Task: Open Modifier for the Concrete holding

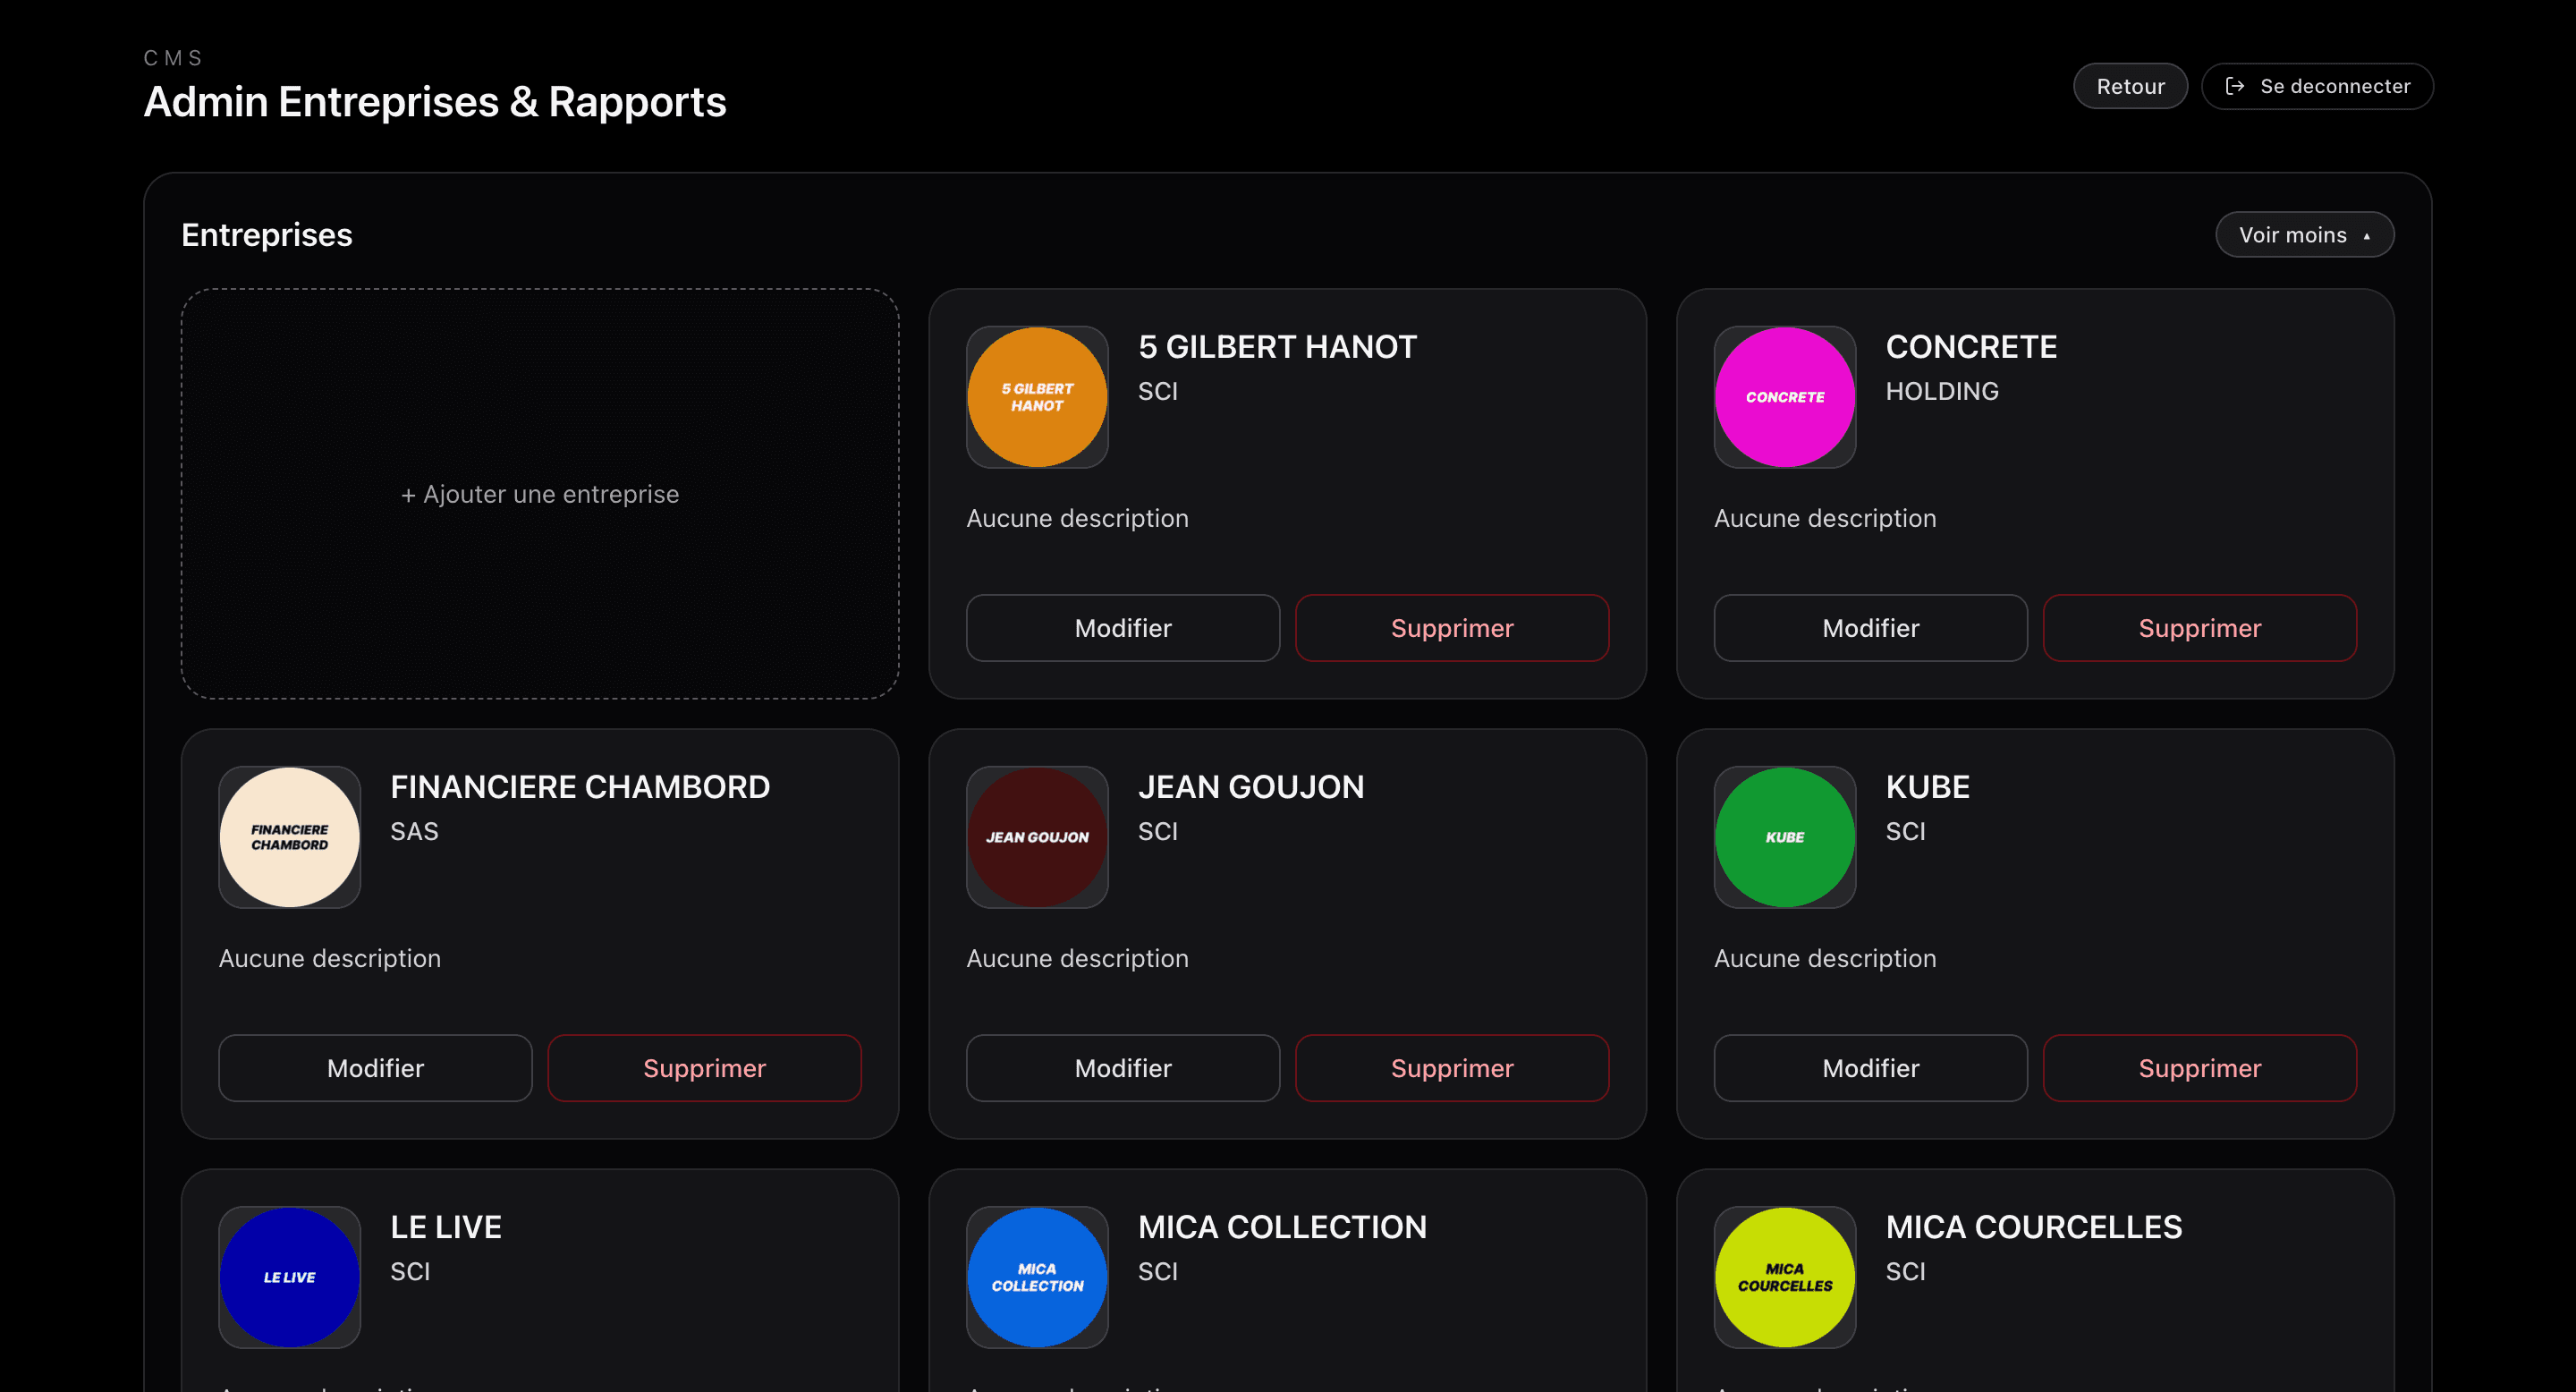Action: [1870, 628]
